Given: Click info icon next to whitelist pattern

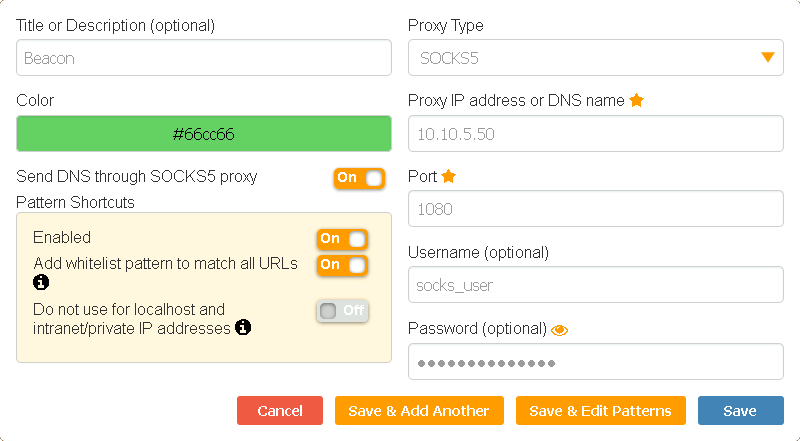Looking at the screenshot, I should pos(41,282).
